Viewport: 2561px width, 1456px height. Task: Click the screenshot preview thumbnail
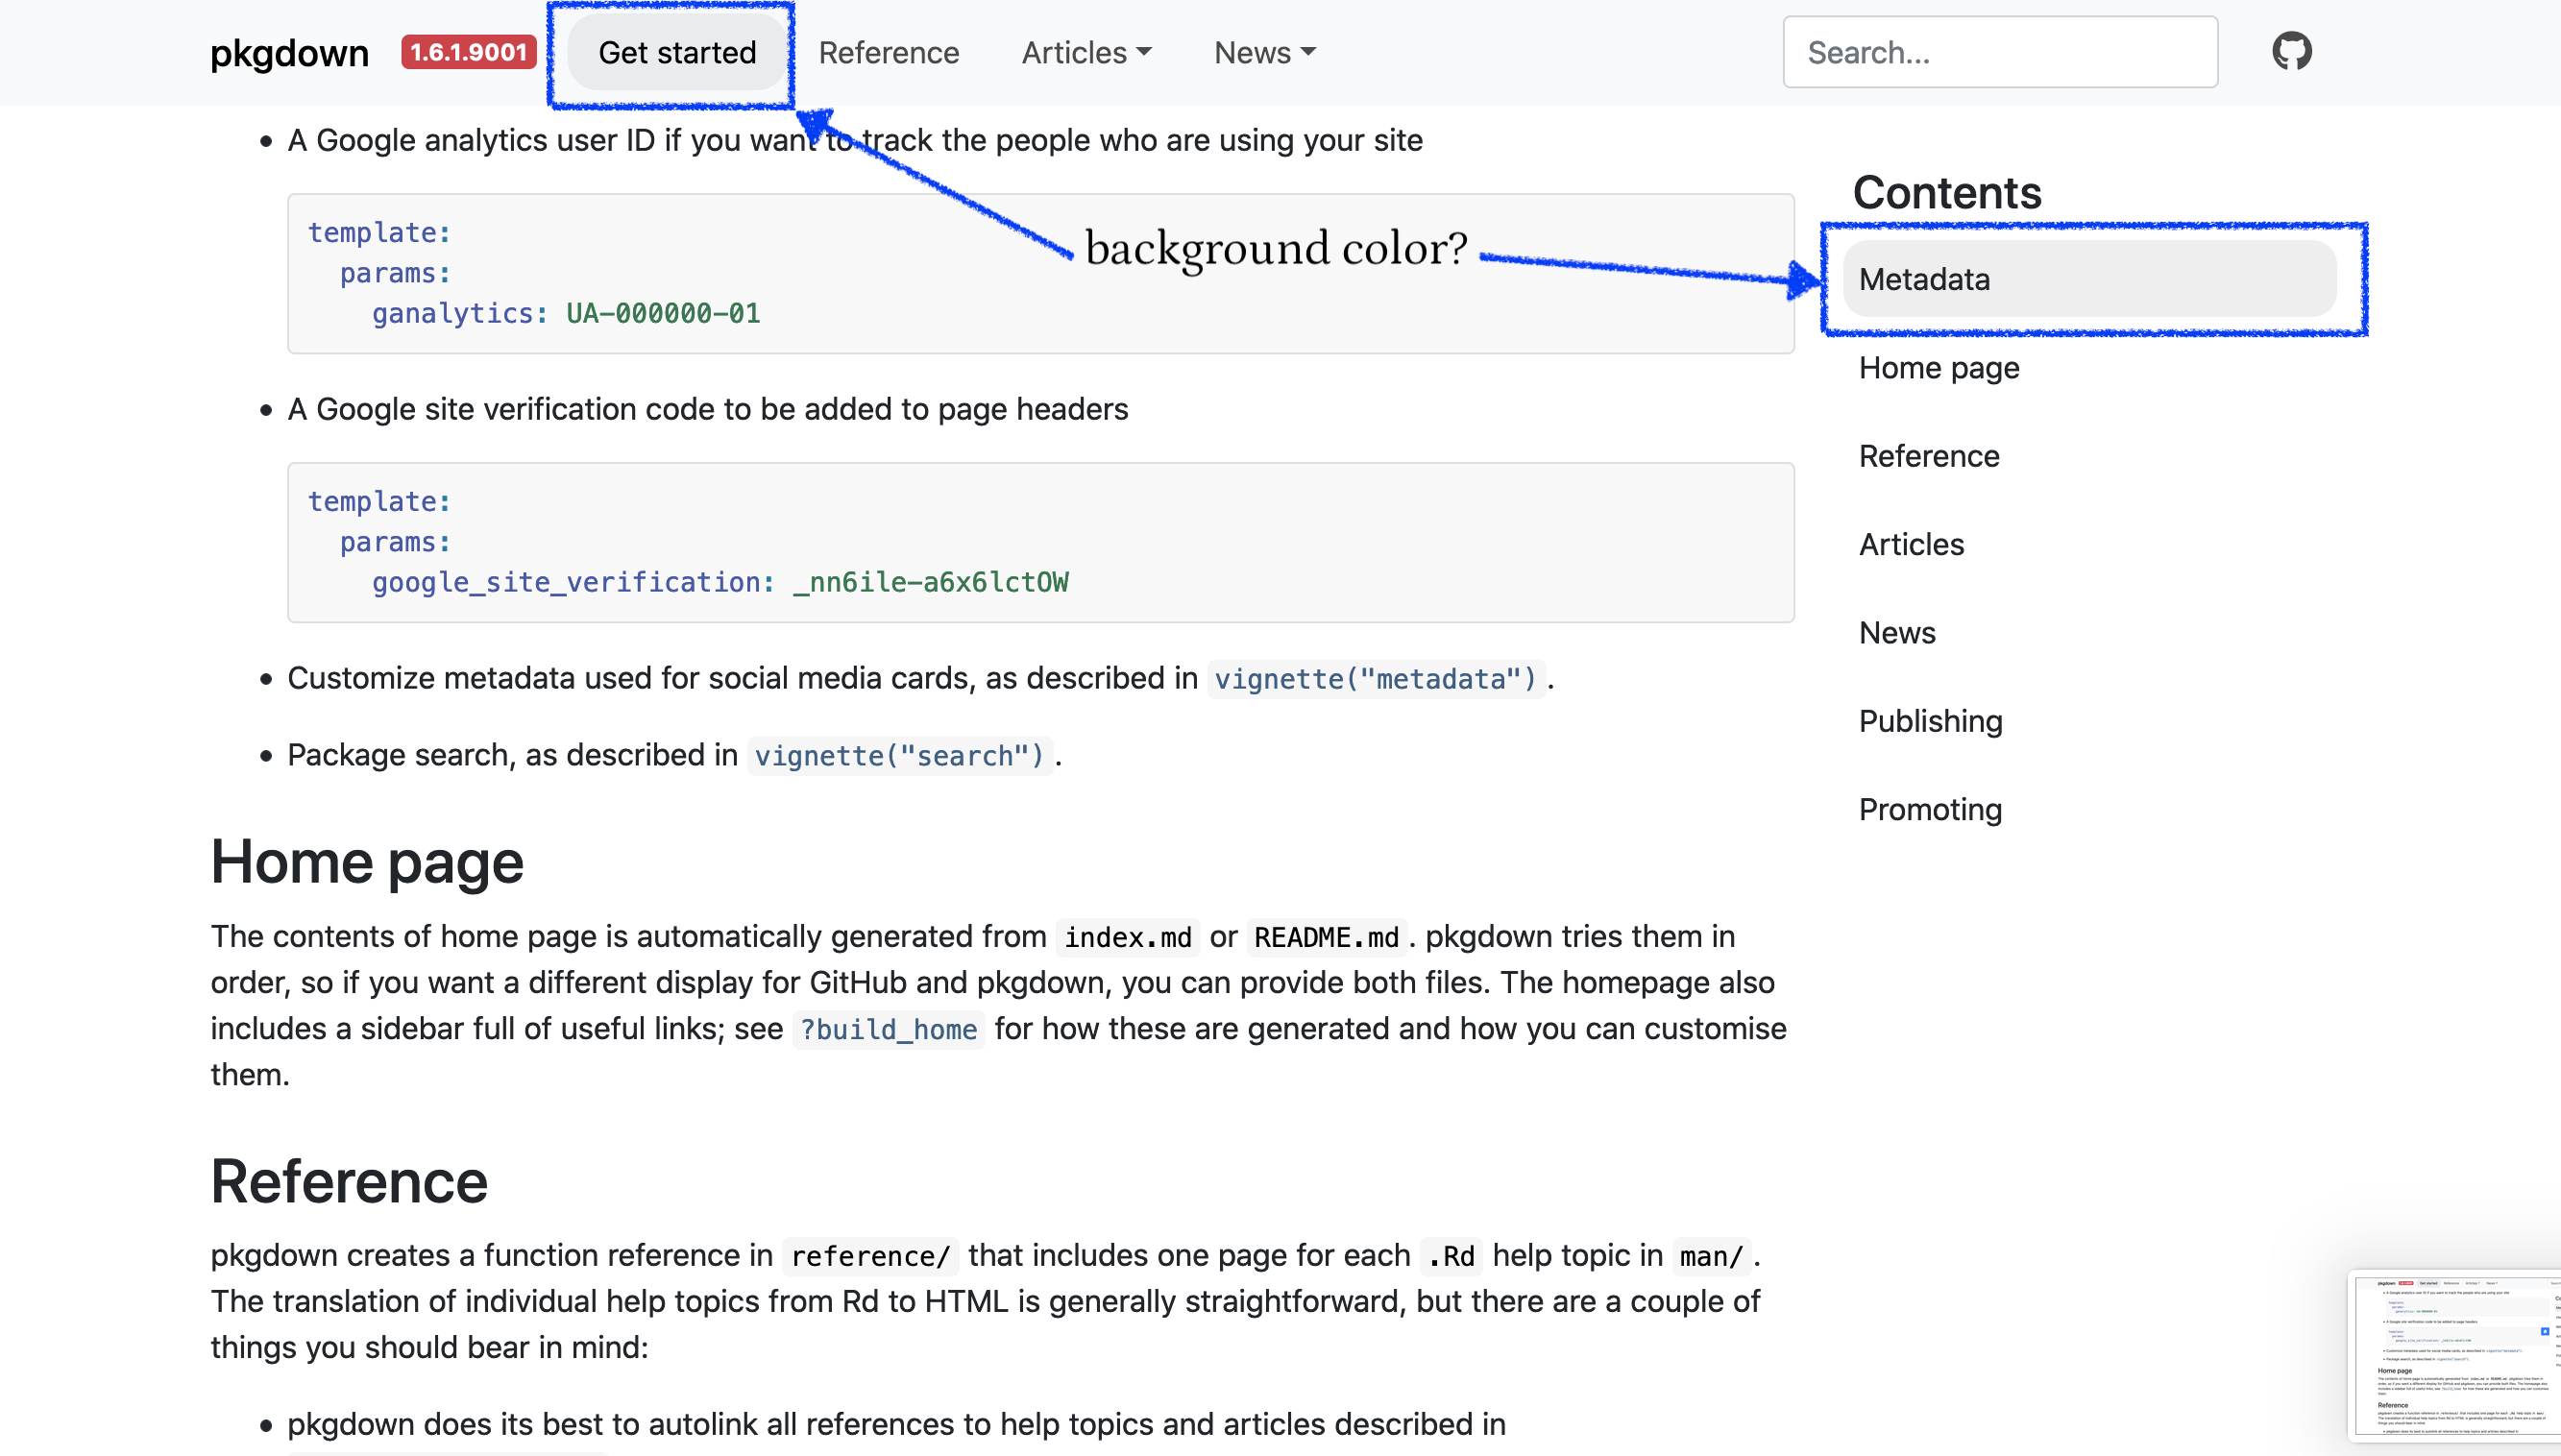tap(2456, 1355)
